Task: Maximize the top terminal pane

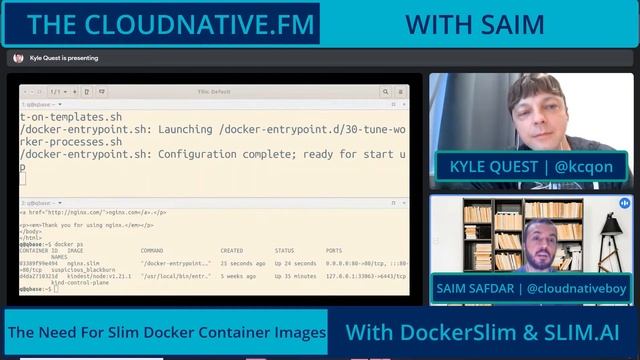Action: coord(393,105)
